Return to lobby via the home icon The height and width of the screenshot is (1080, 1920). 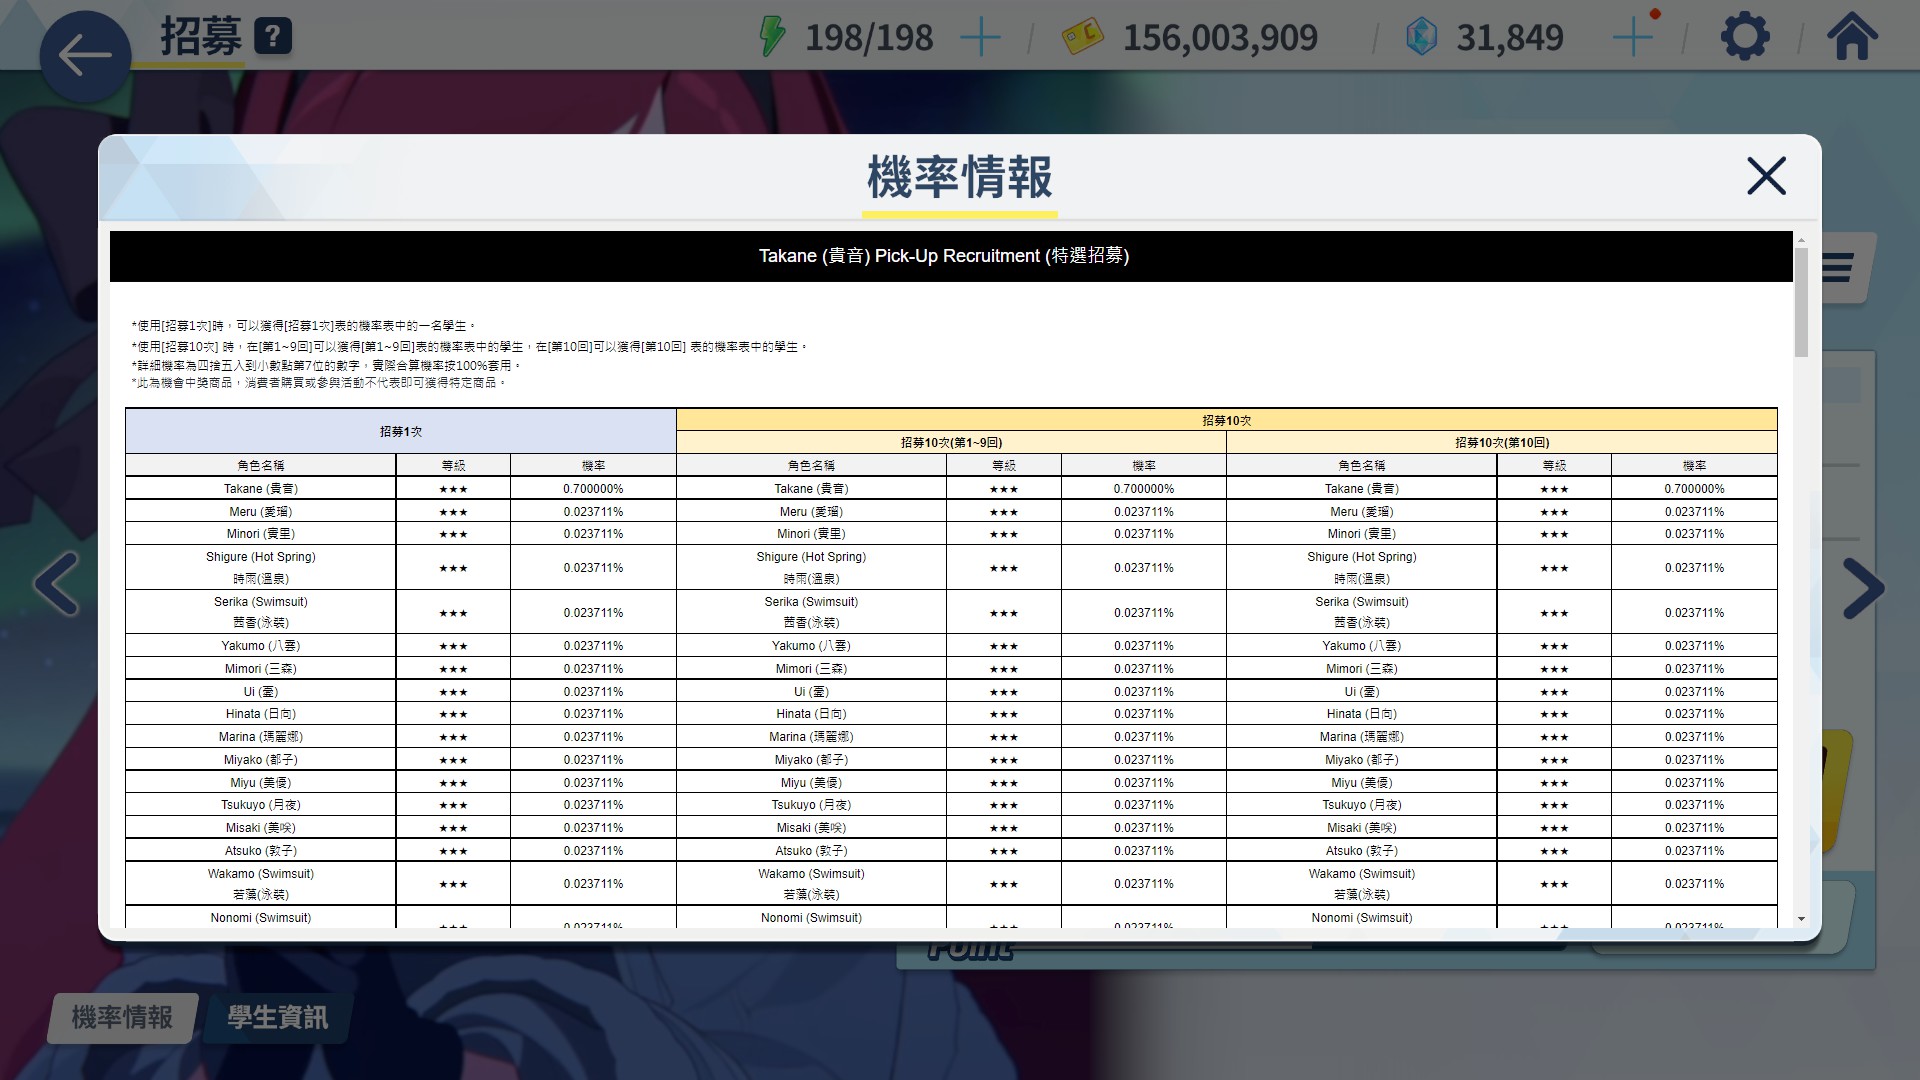1852,36
